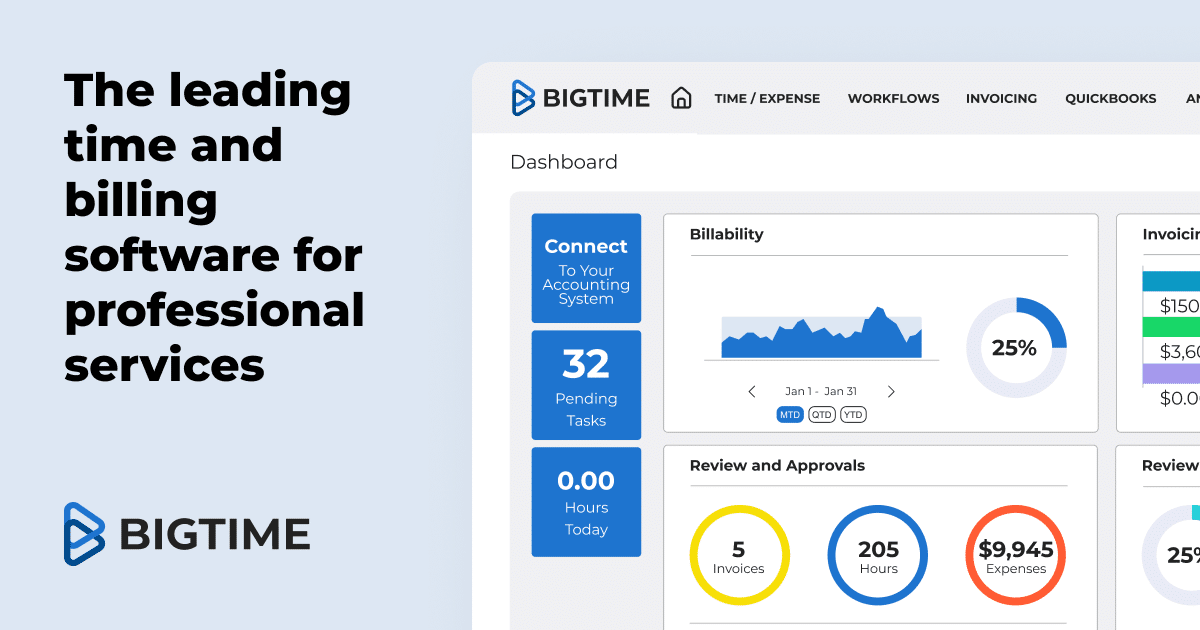Open the Invoicing menu
Image resolution: width=1200 pixels, height=630 pixels.
click(1001, 98)
